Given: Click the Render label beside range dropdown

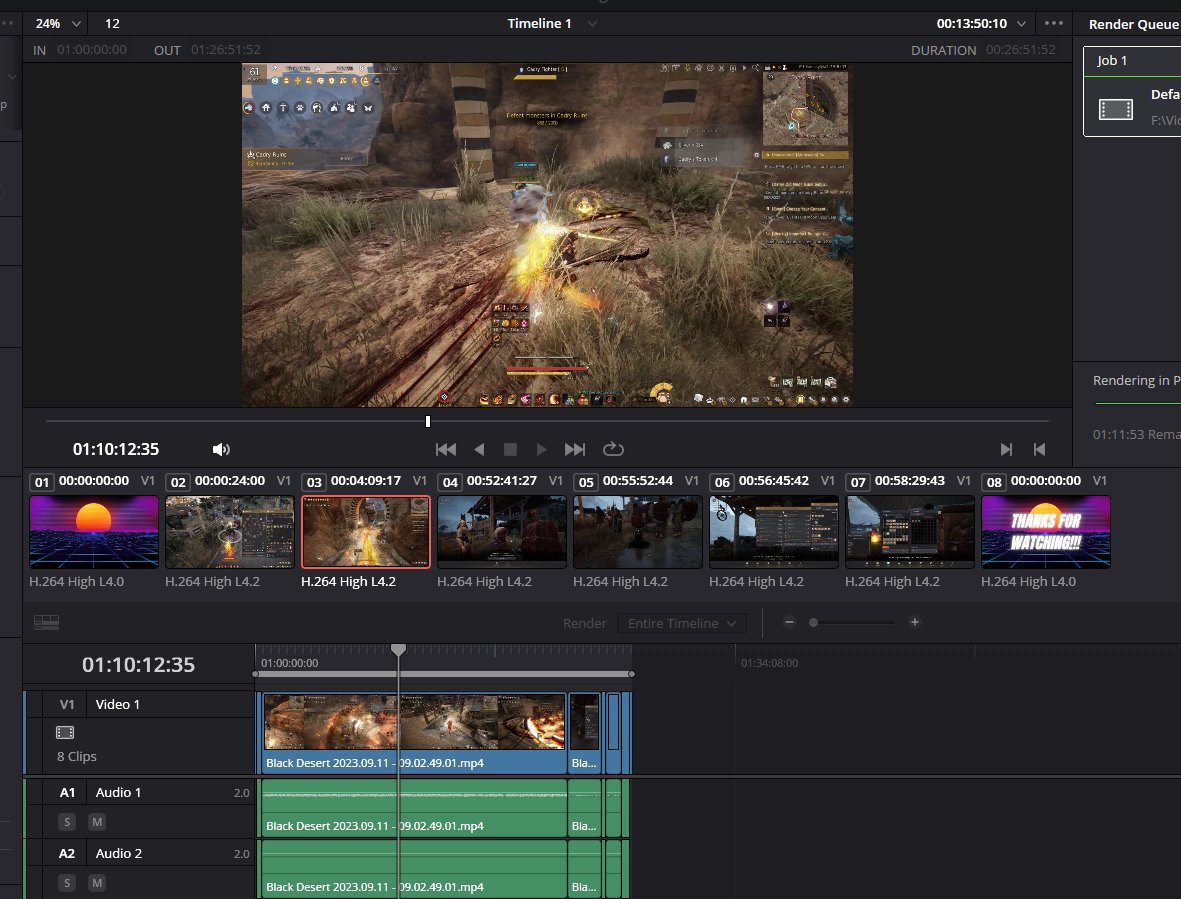Looking at the screenshot, I should 584,623.
